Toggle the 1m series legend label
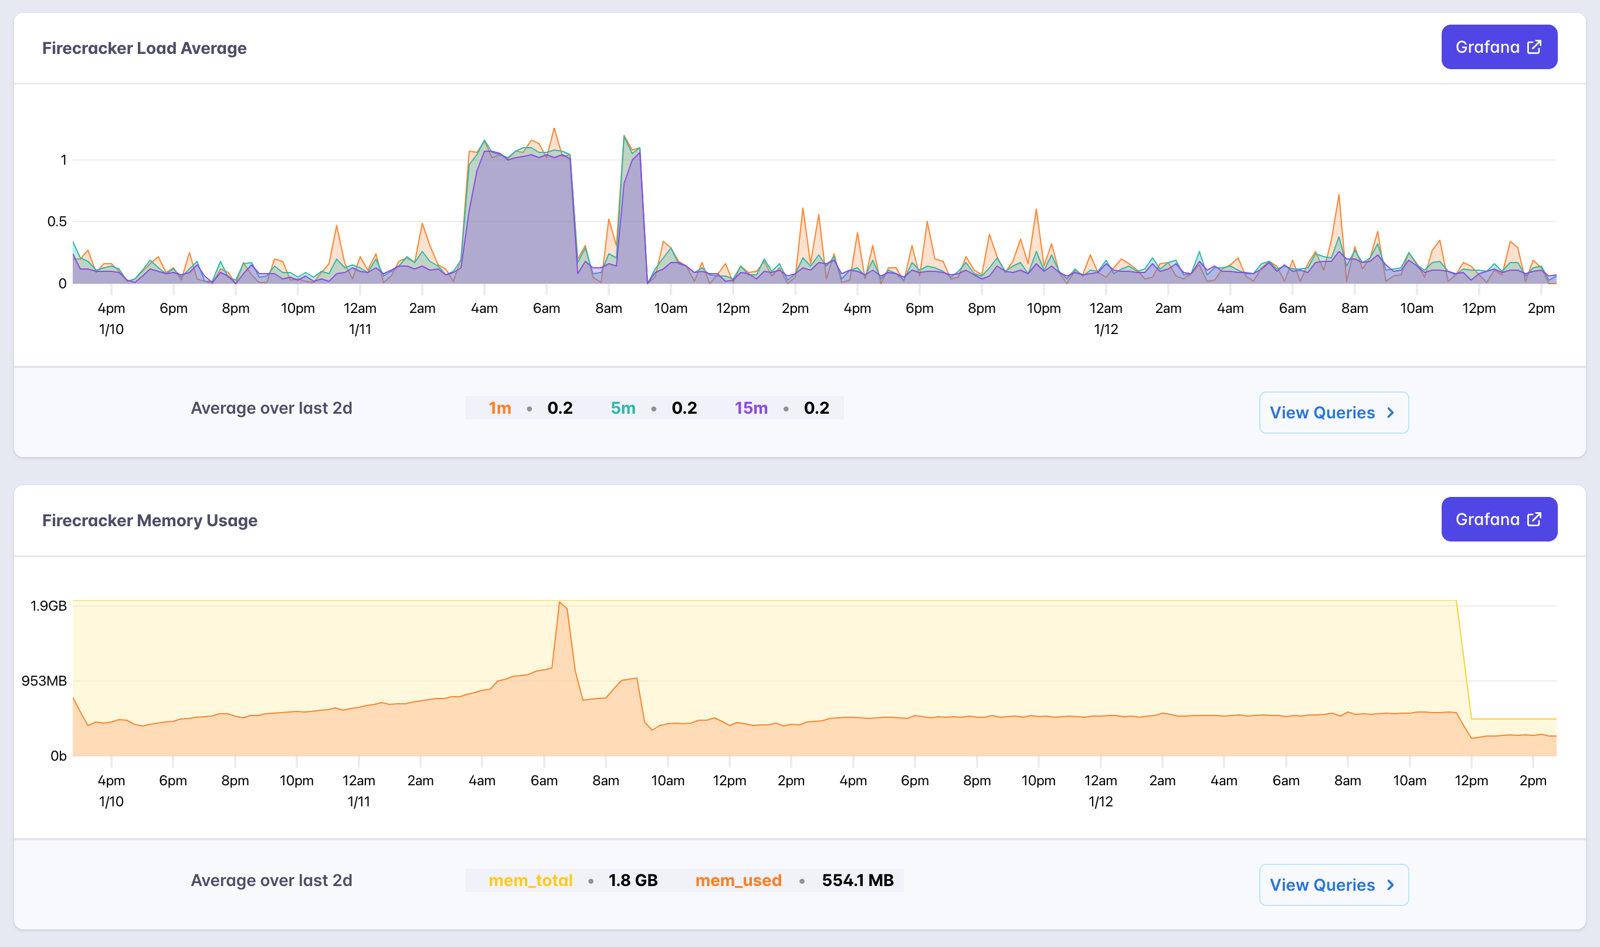 [x=500, y=408]
